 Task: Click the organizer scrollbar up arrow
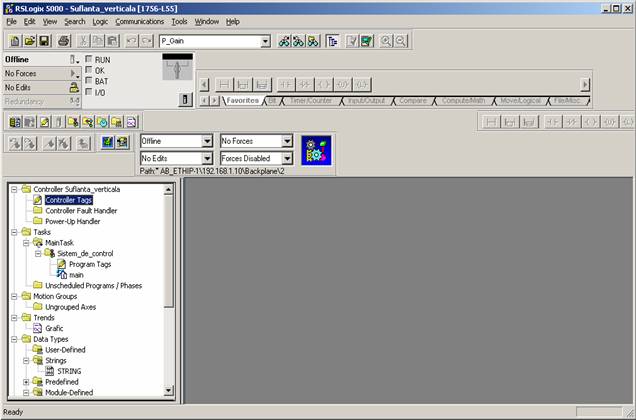click(x=168, y=190)
